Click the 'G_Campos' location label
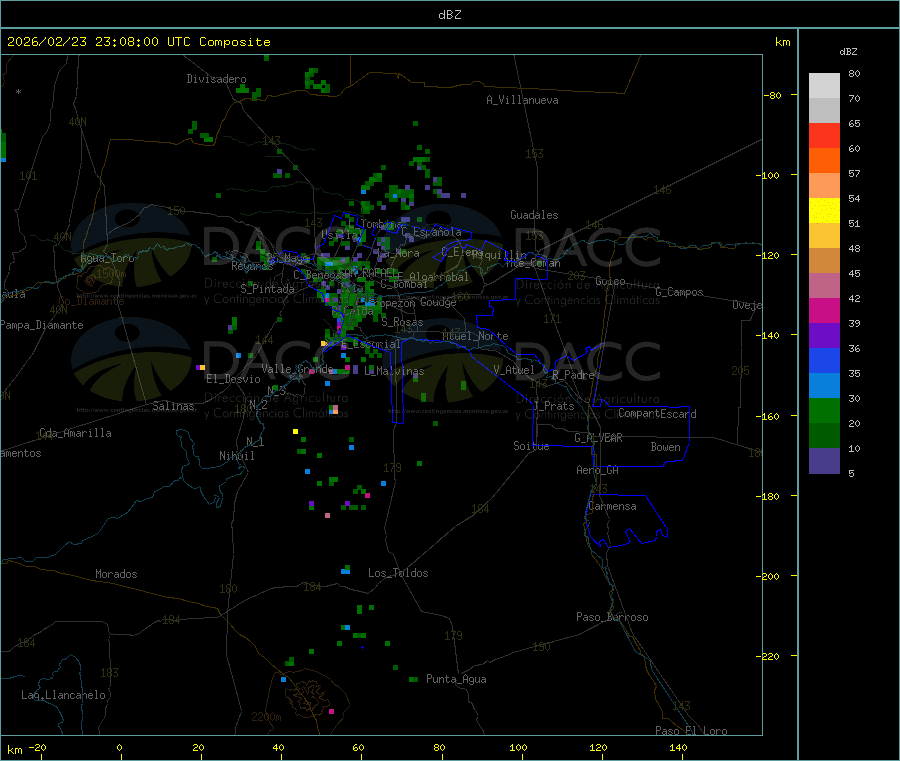 680,292
